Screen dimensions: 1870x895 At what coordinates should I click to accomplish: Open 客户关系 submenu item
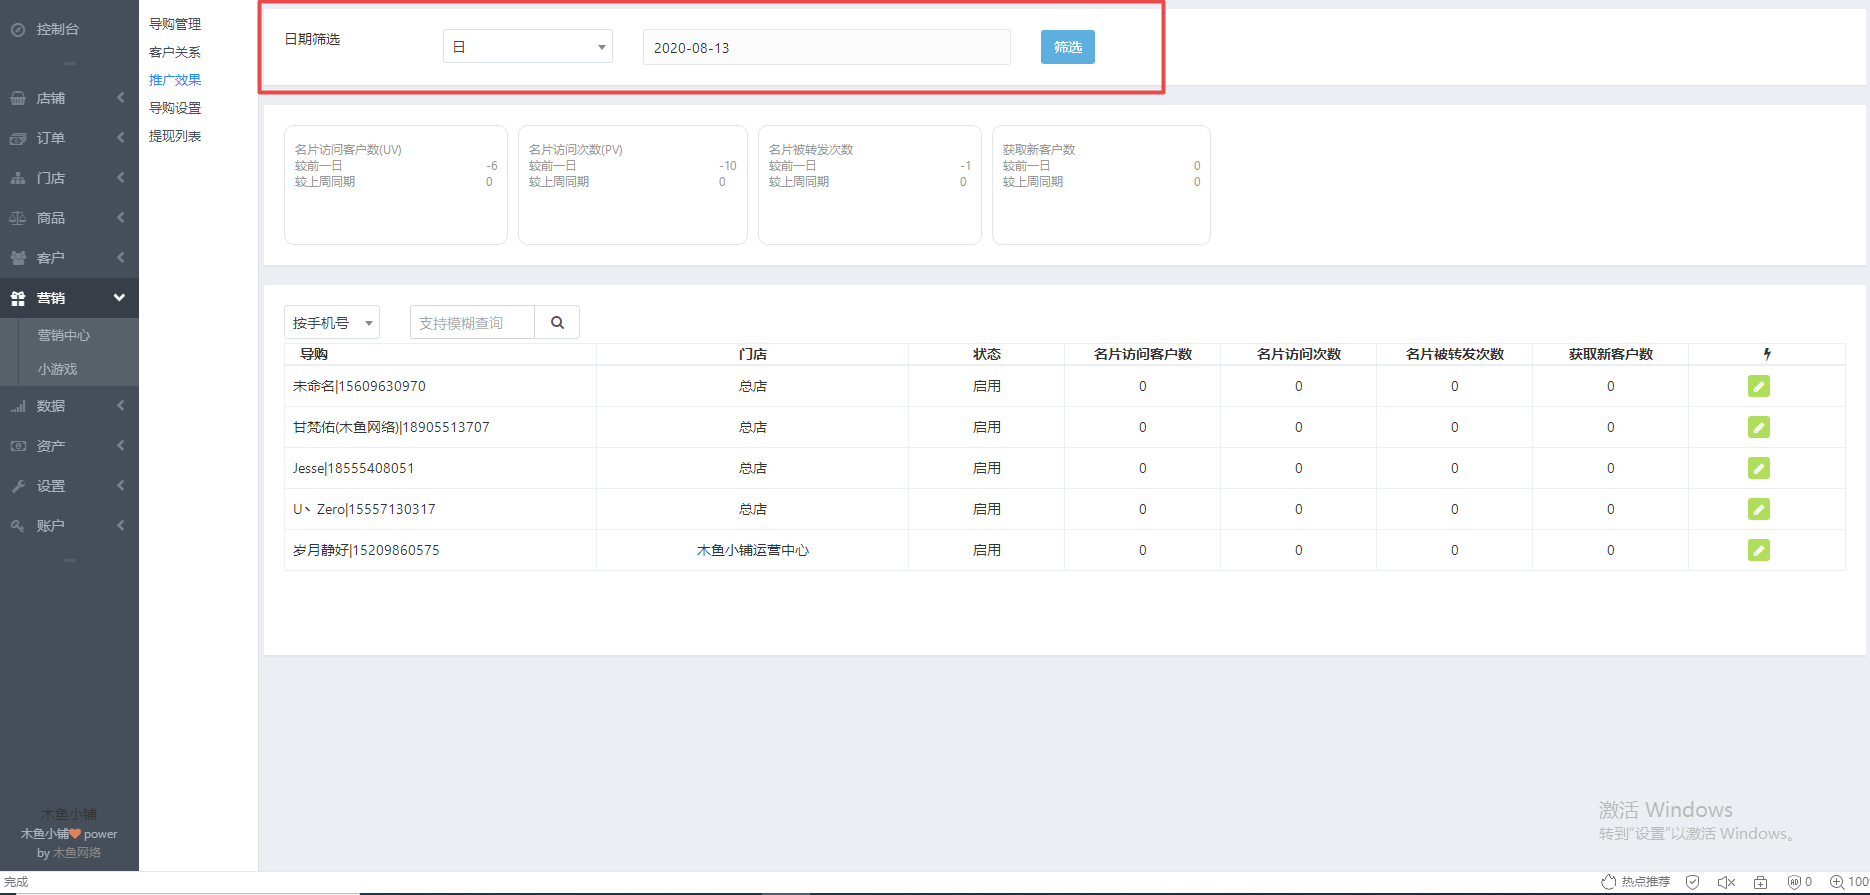tap(175, 52)
